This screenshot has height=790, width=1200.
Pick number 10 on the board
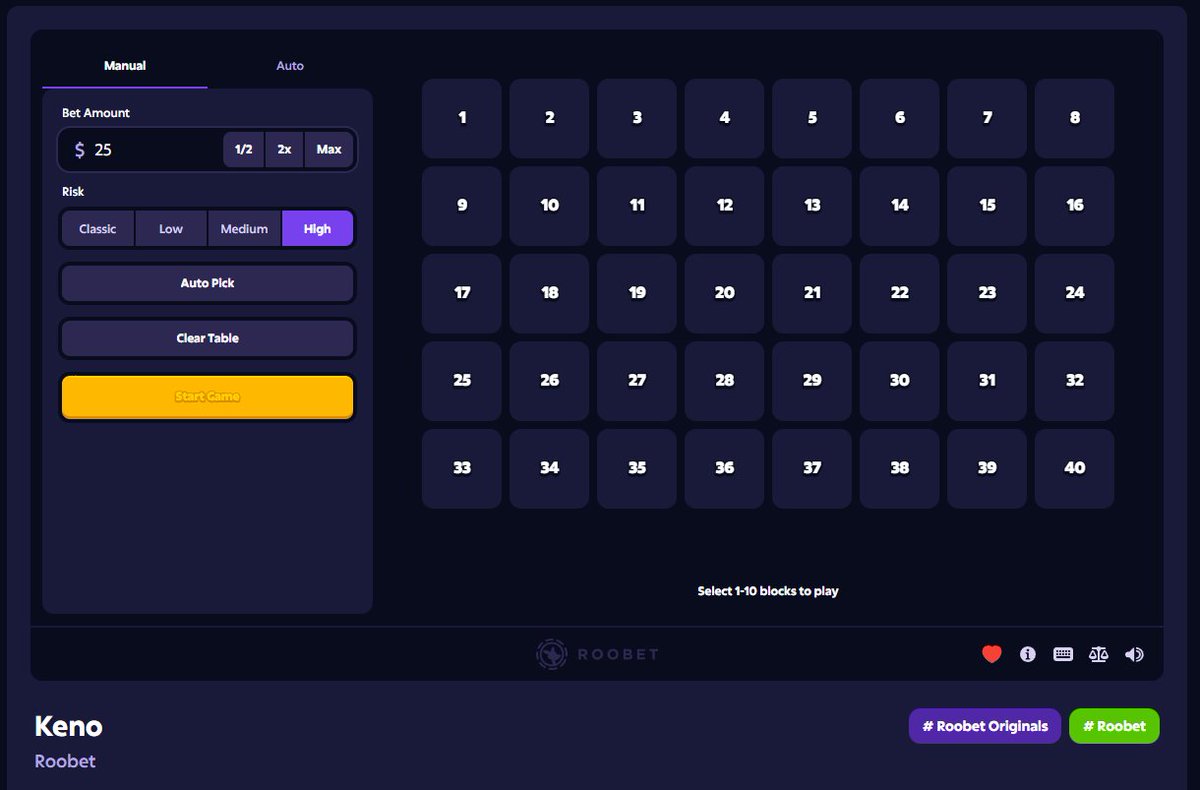point(549,206)
